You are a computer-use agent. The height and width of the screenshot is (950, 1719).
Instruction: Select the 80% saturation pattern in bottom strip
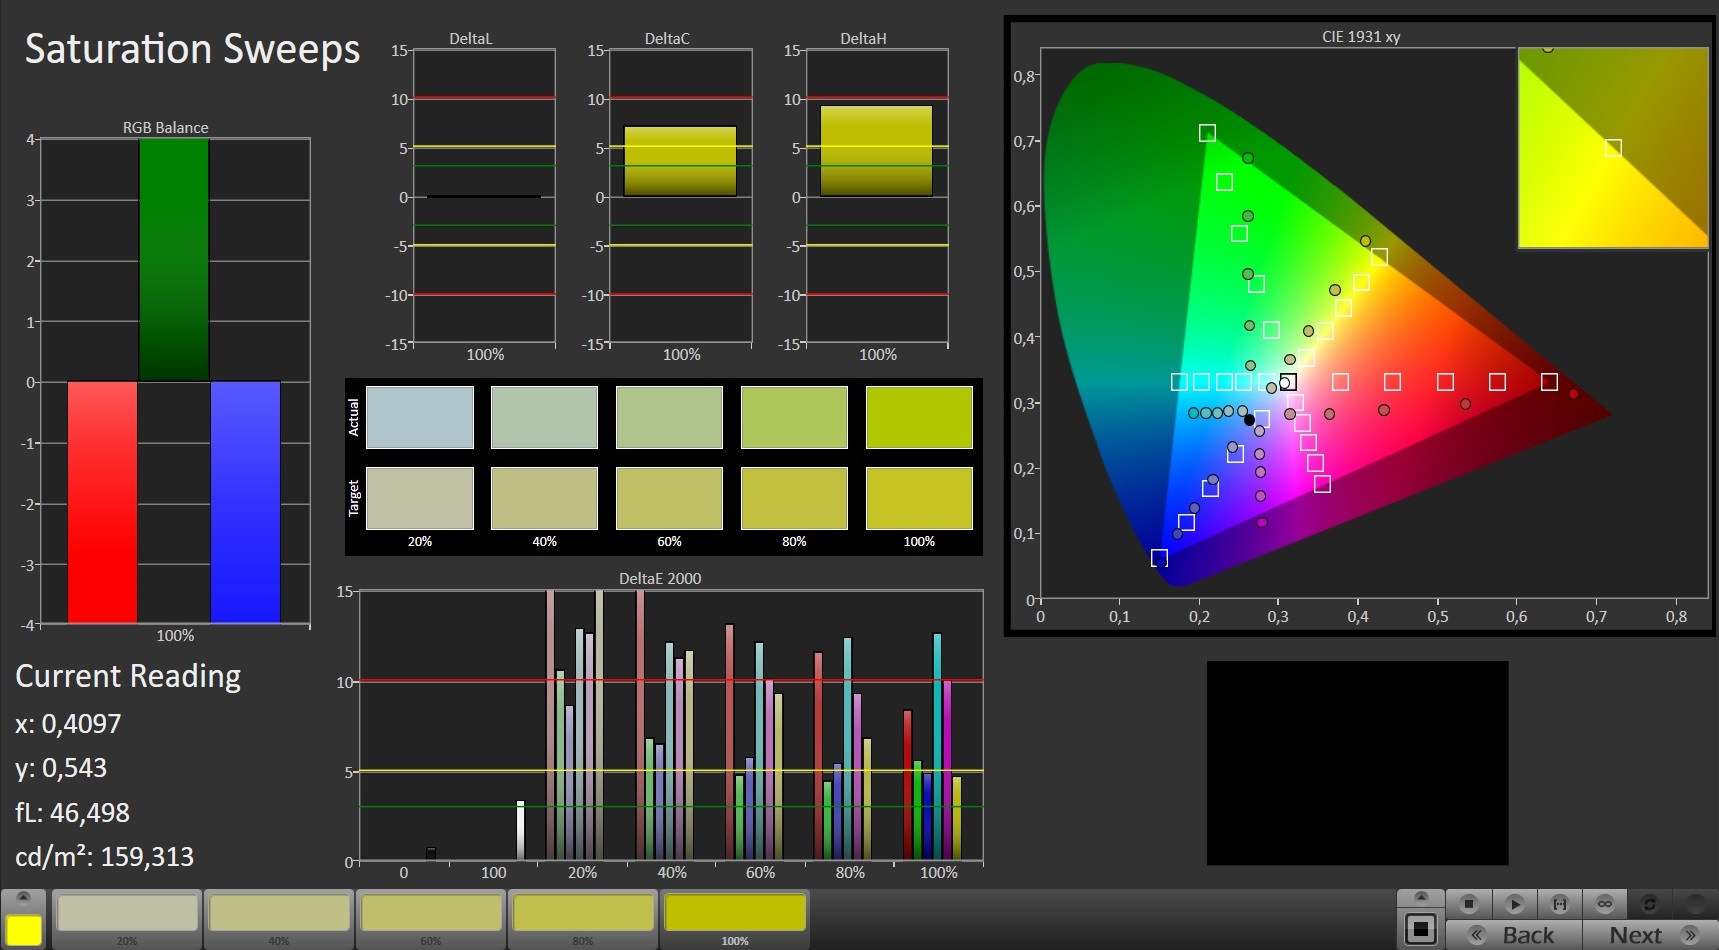click(583, 919)
